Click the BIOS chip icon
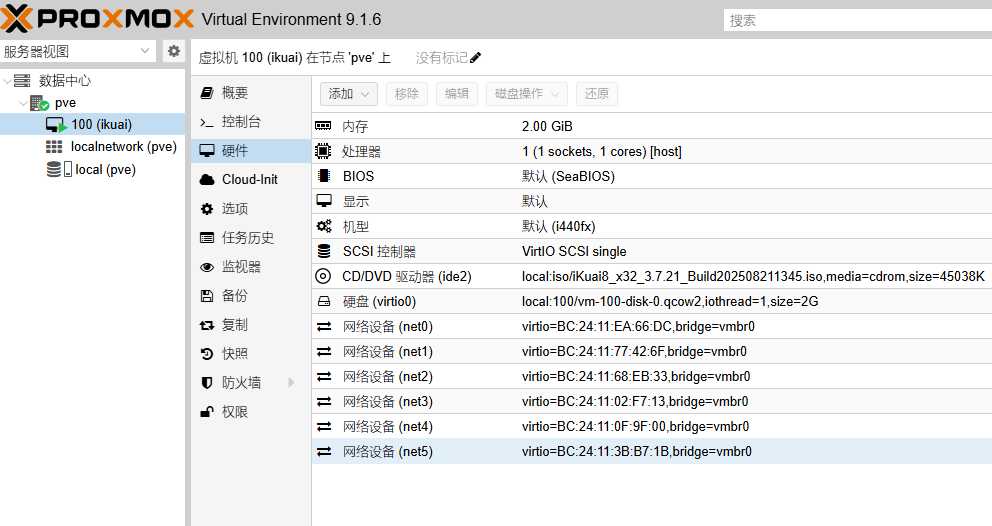992x526 pixels. pos(323,176)
